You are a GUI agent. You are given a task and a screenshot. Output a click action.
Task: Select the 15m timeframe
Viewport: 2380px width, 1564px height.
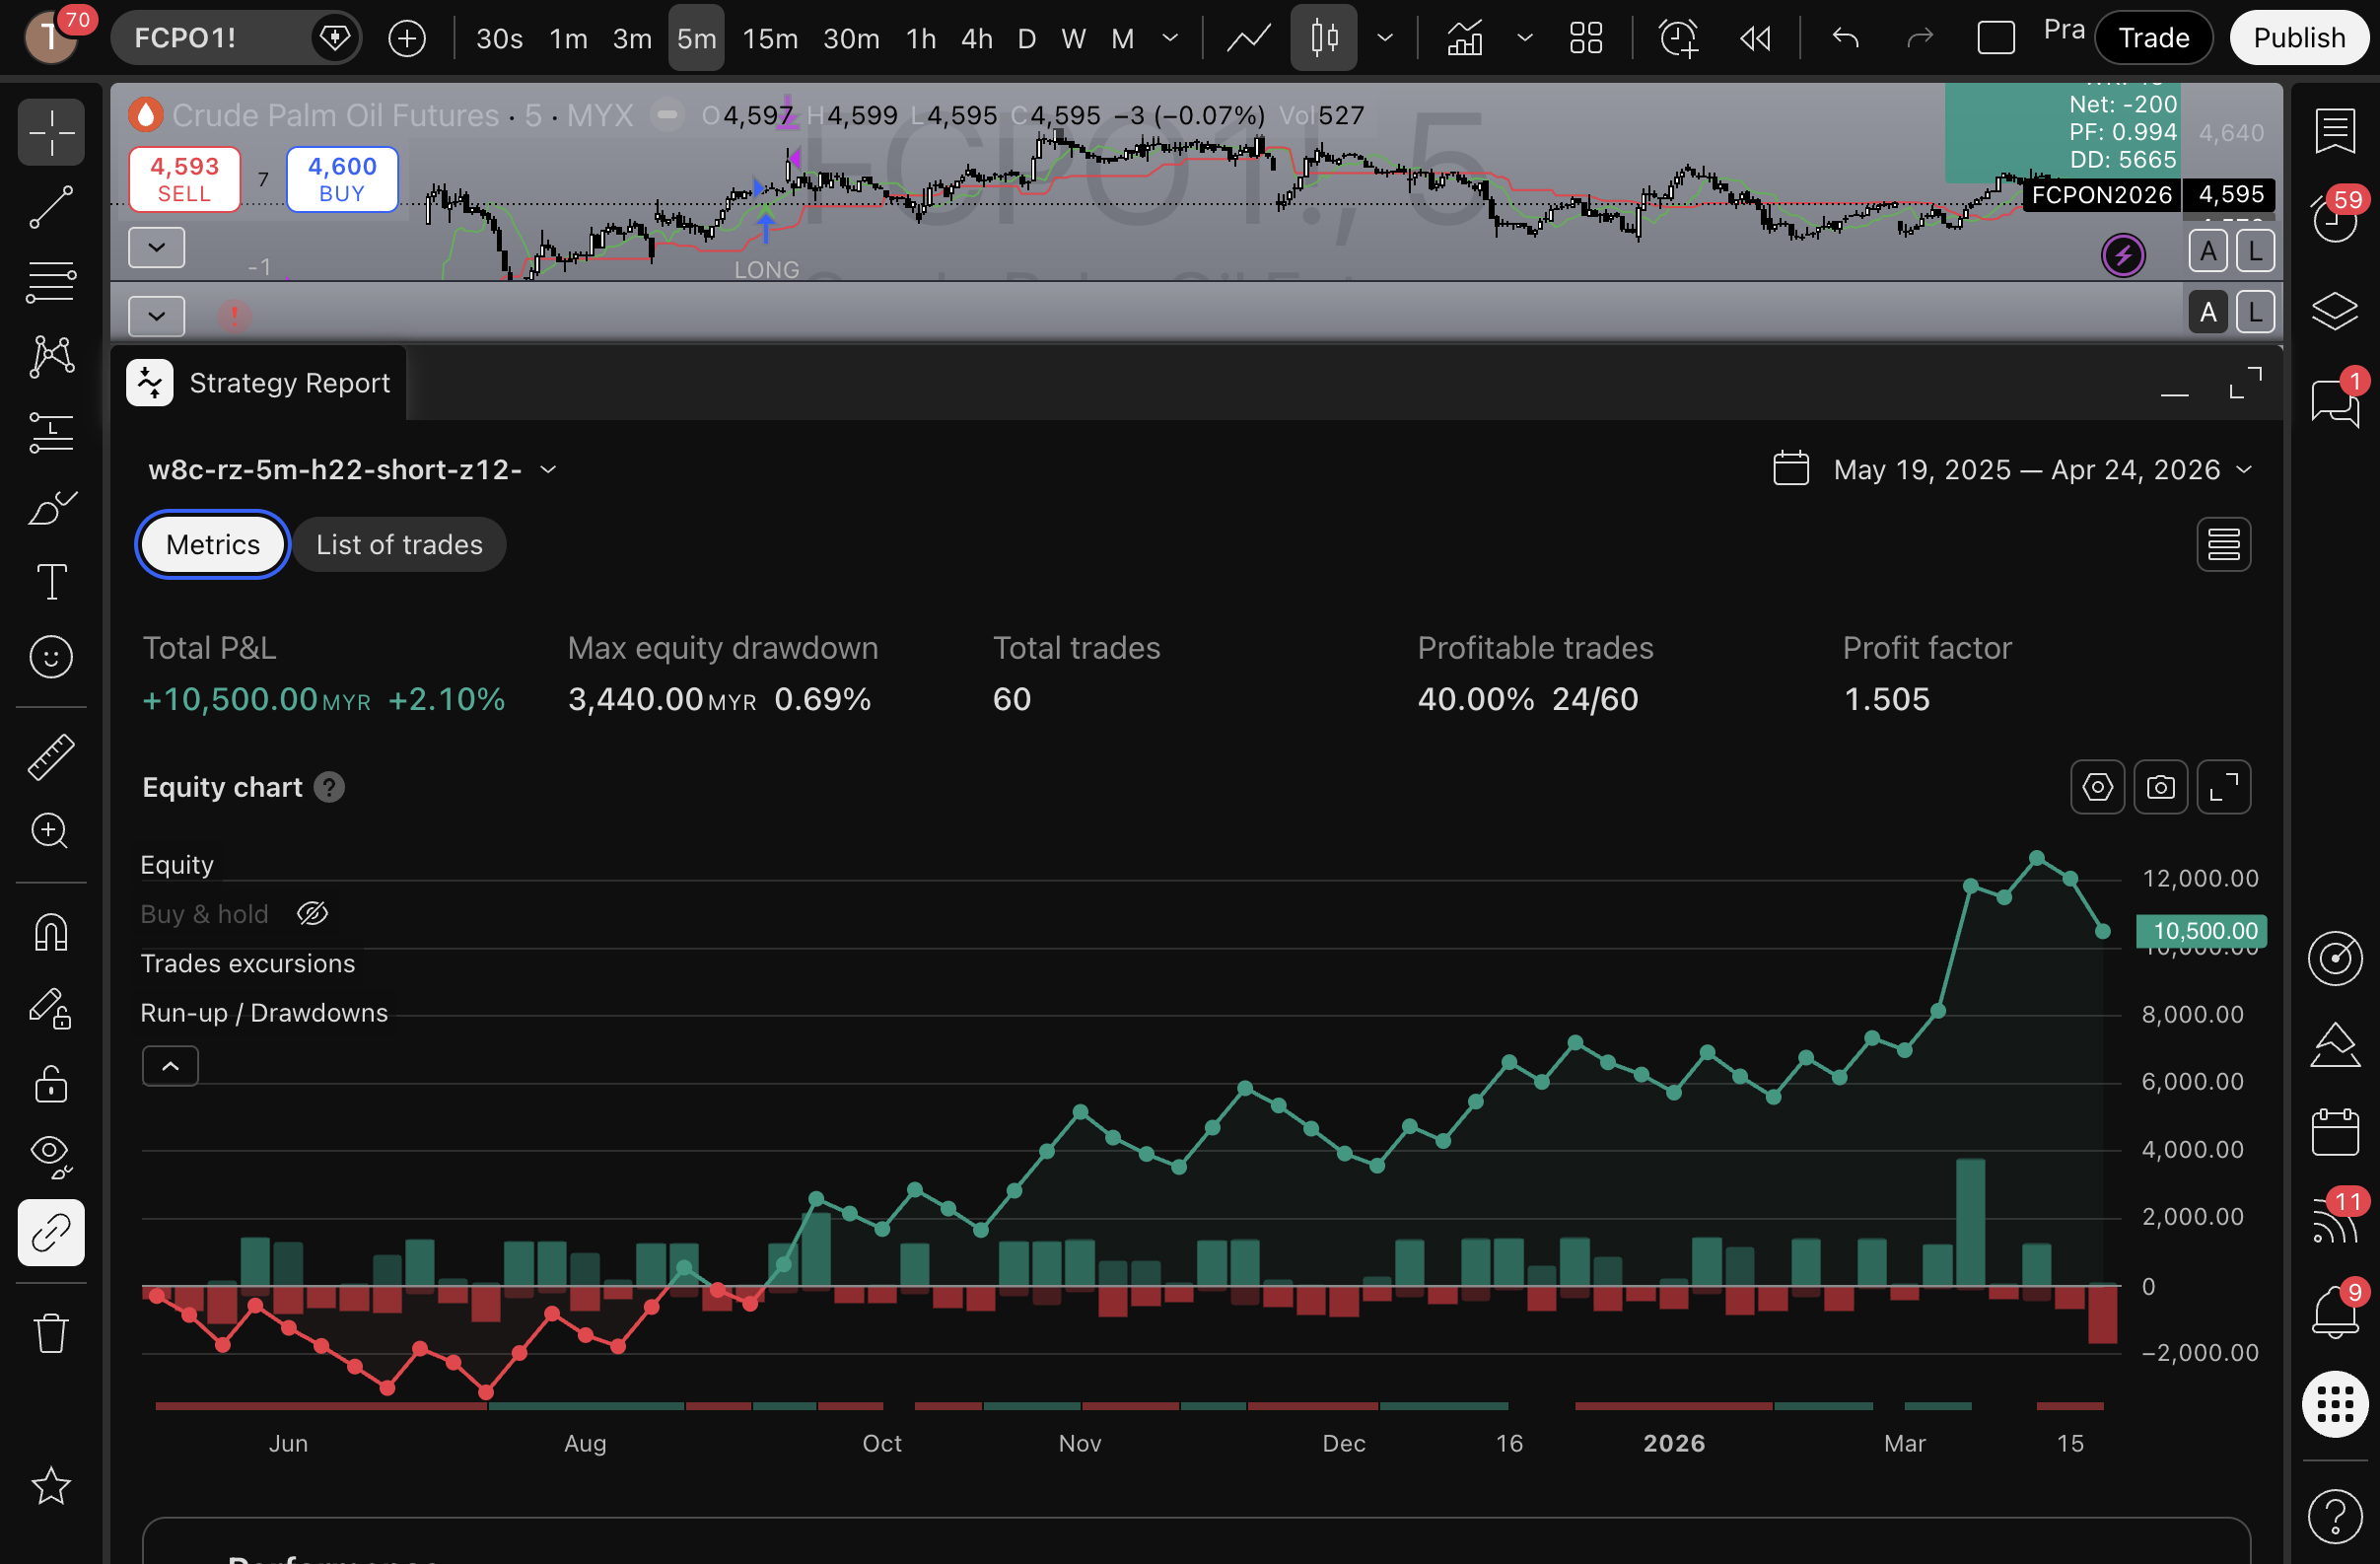coord(769,38)
